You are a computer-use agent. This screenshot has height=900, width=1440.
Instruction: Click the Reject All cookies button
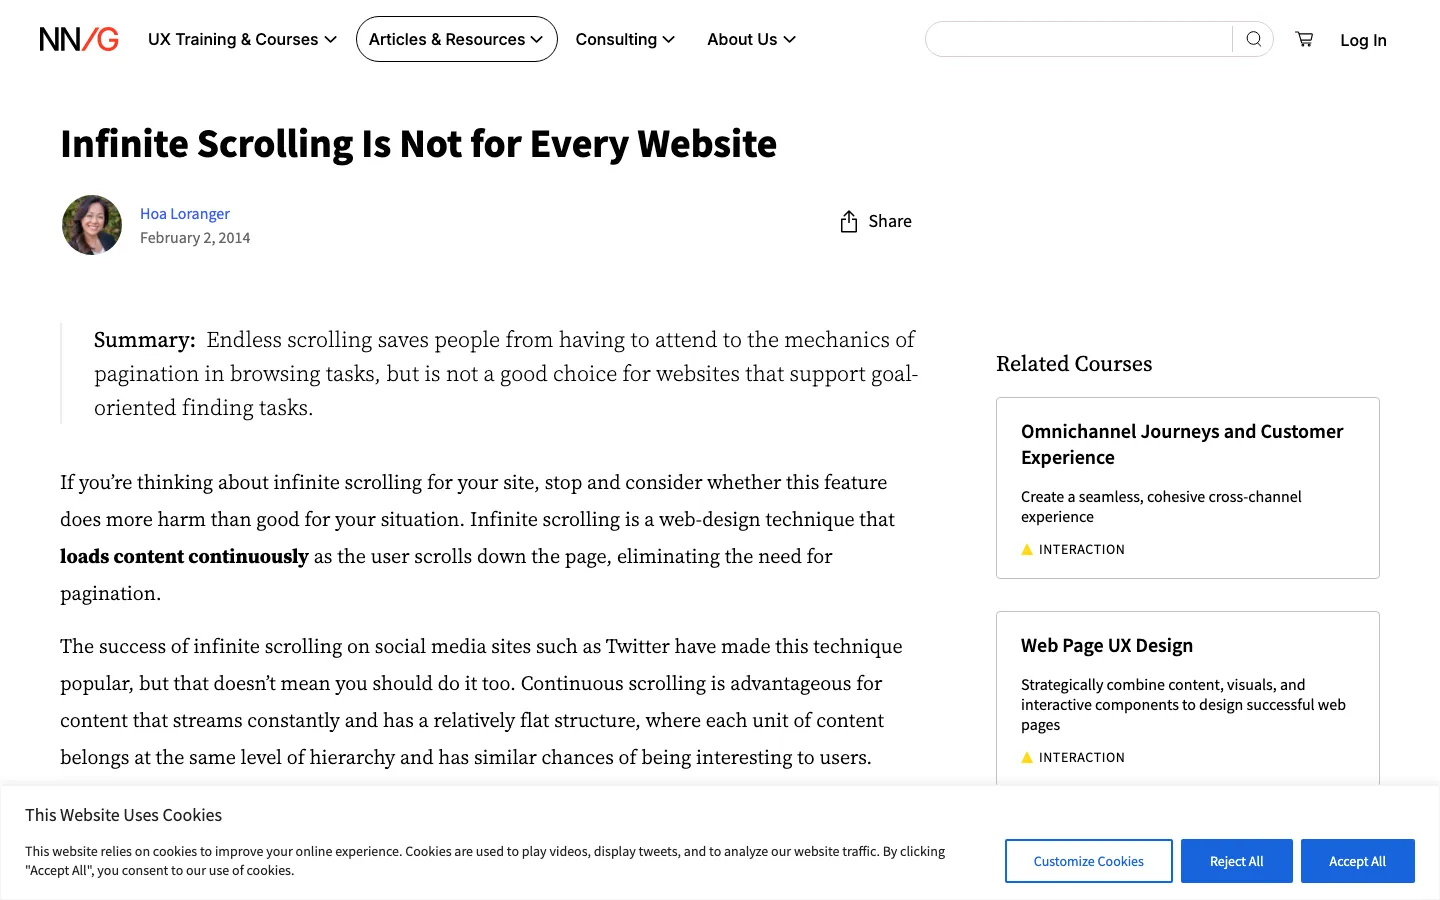[x=1236, y=861]
